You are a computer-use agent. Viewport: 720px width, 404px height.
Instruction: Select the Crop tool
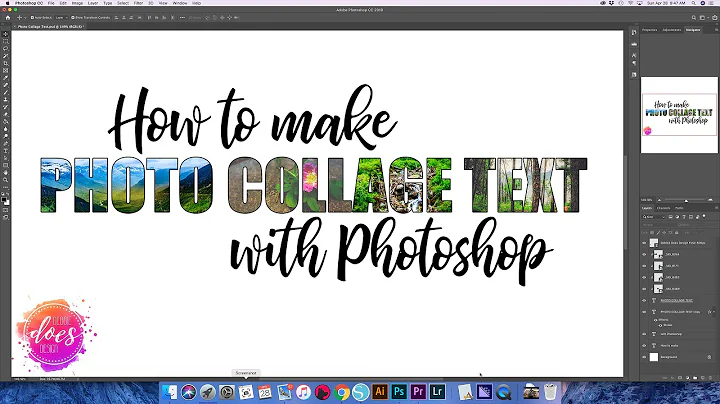pos(6,63)
